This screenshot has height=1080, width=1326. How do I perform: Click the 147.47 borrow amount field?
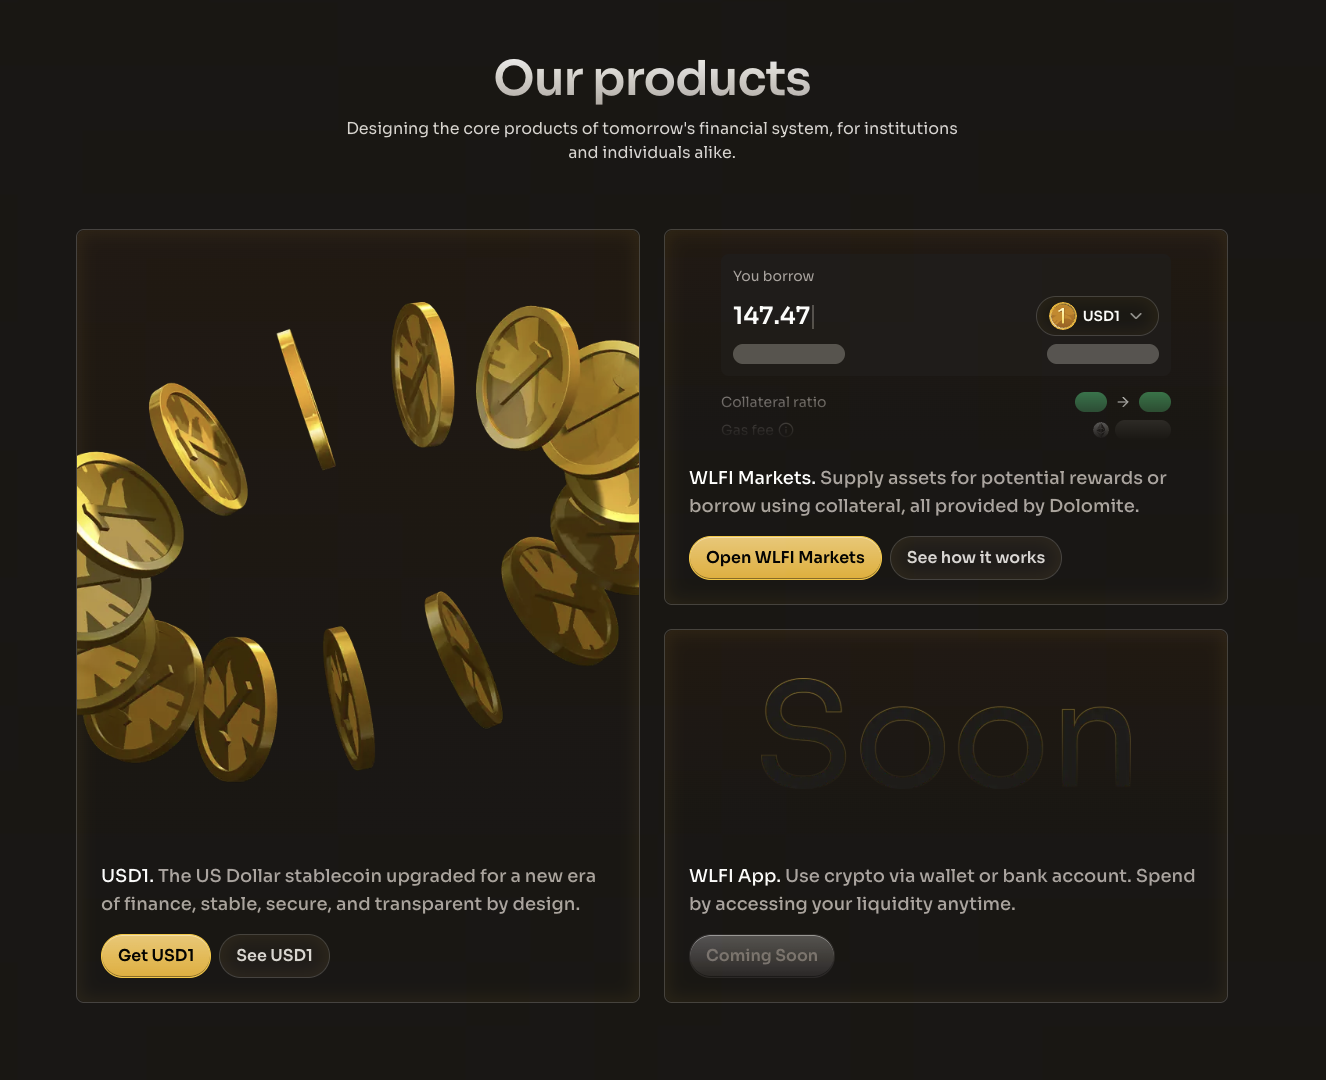click(x=772, y=316)
